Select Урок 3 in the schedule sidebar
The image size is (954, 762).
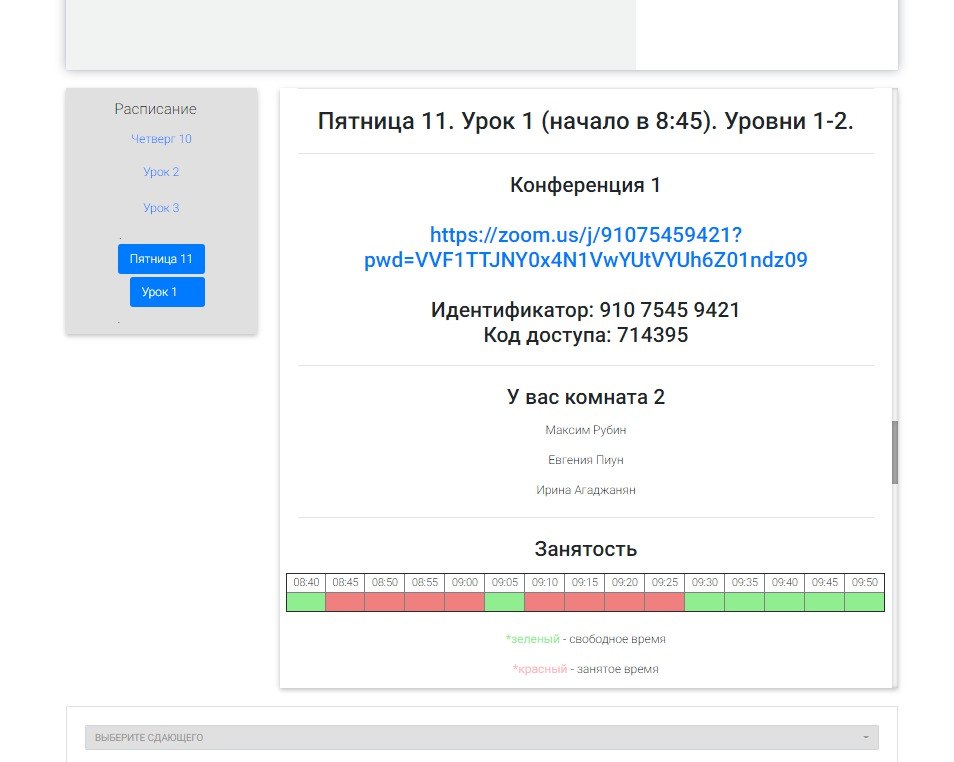pyautogui.click(x=161, y=208)
